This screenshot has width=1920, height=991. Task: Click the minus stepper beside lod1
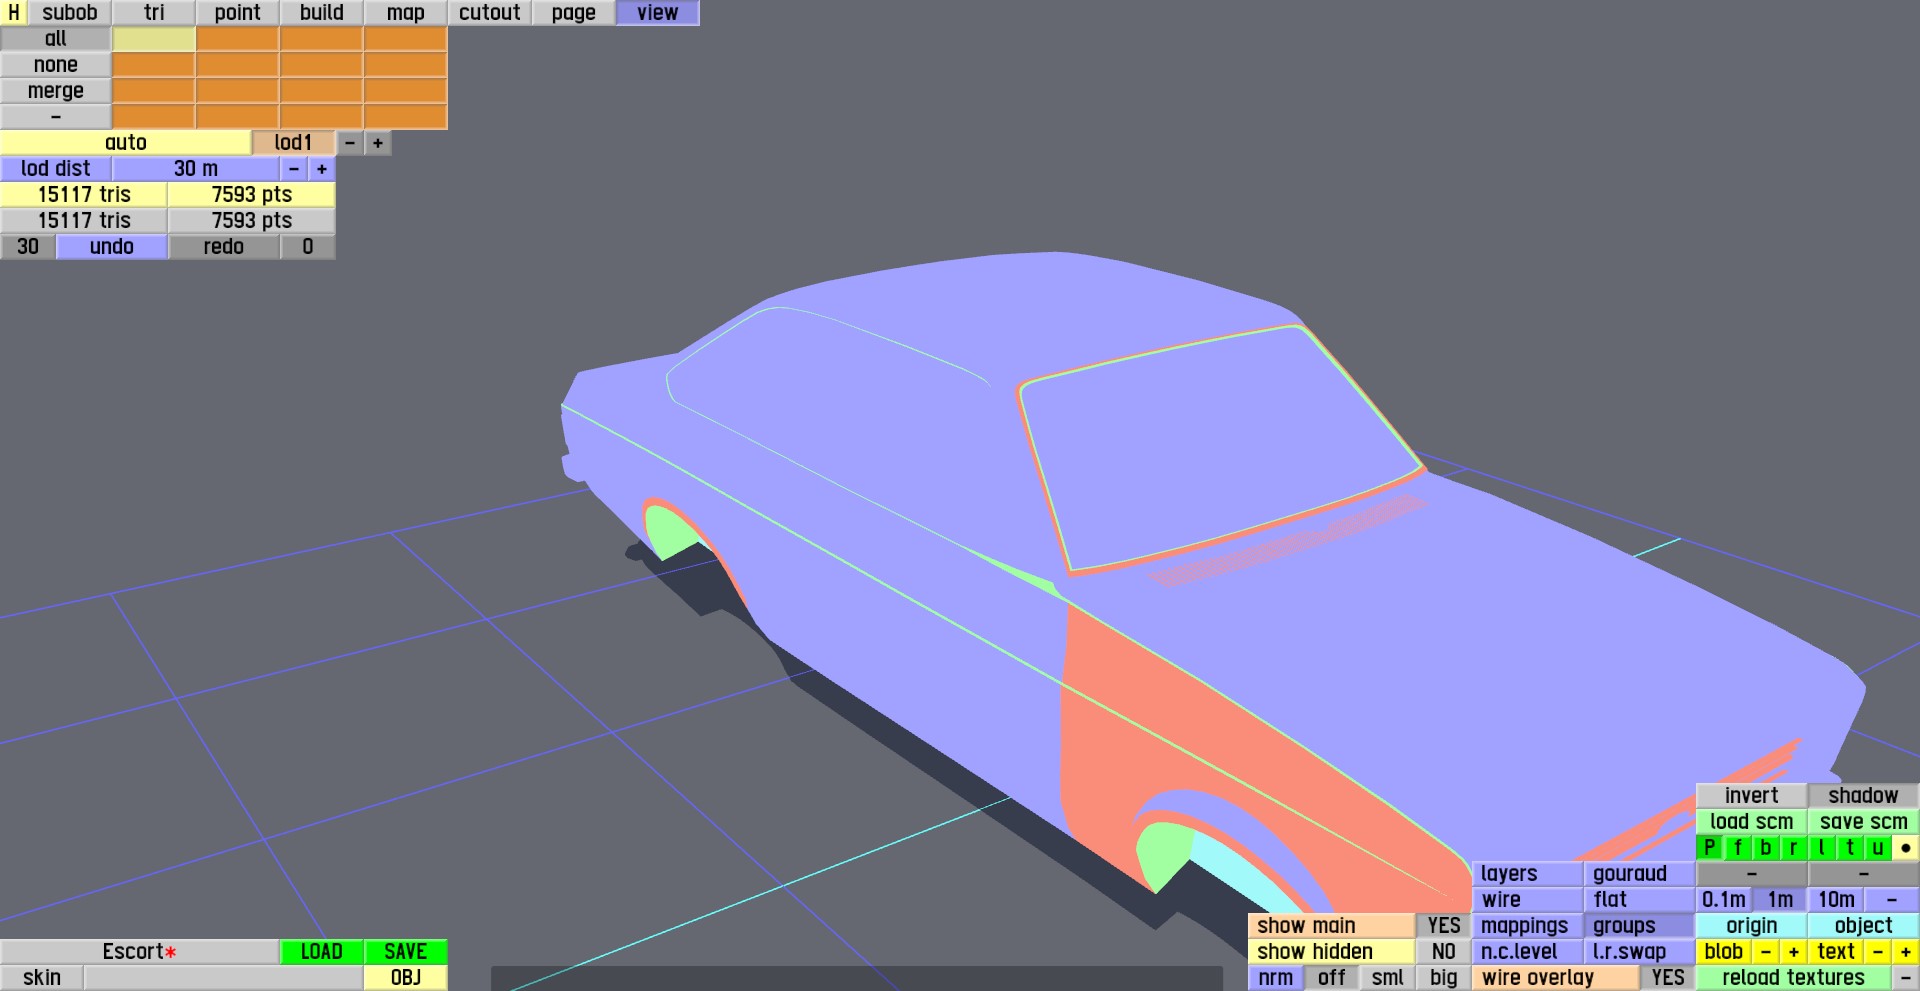point(350,143)
